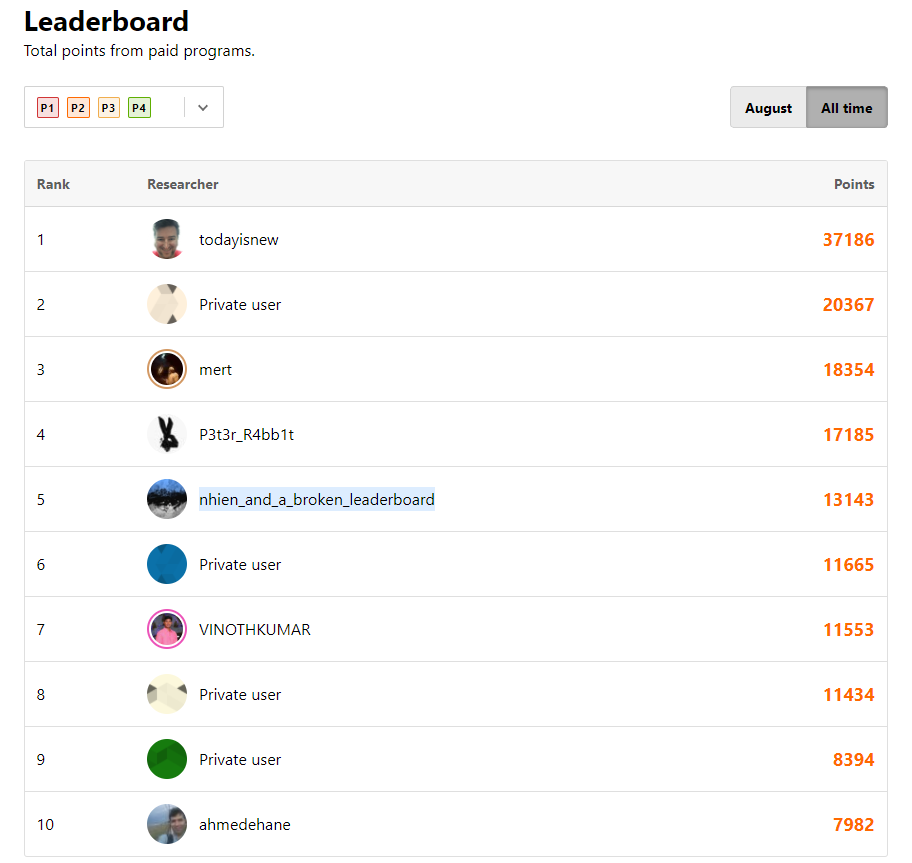
Task: Click mert's circular avatar image
Action: pos(167,369)
